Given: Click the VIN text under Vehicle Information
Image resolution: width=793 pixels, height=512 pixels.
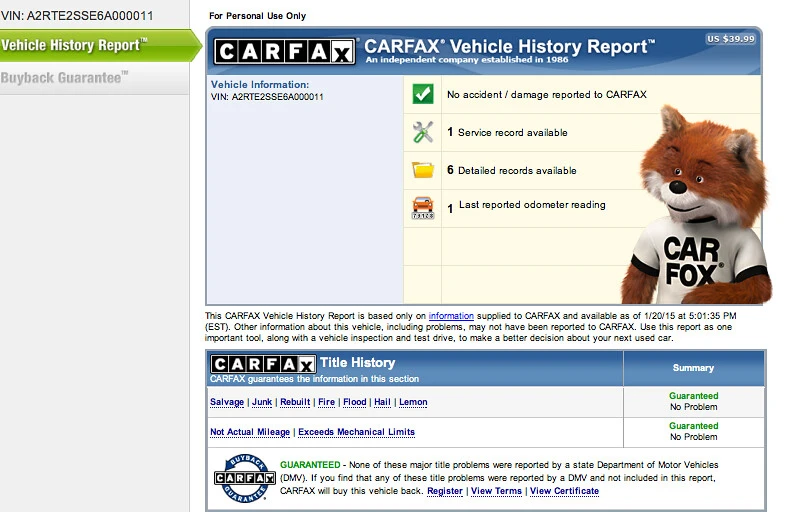Looking at the screenshot, I should click(x=267, y=97).
